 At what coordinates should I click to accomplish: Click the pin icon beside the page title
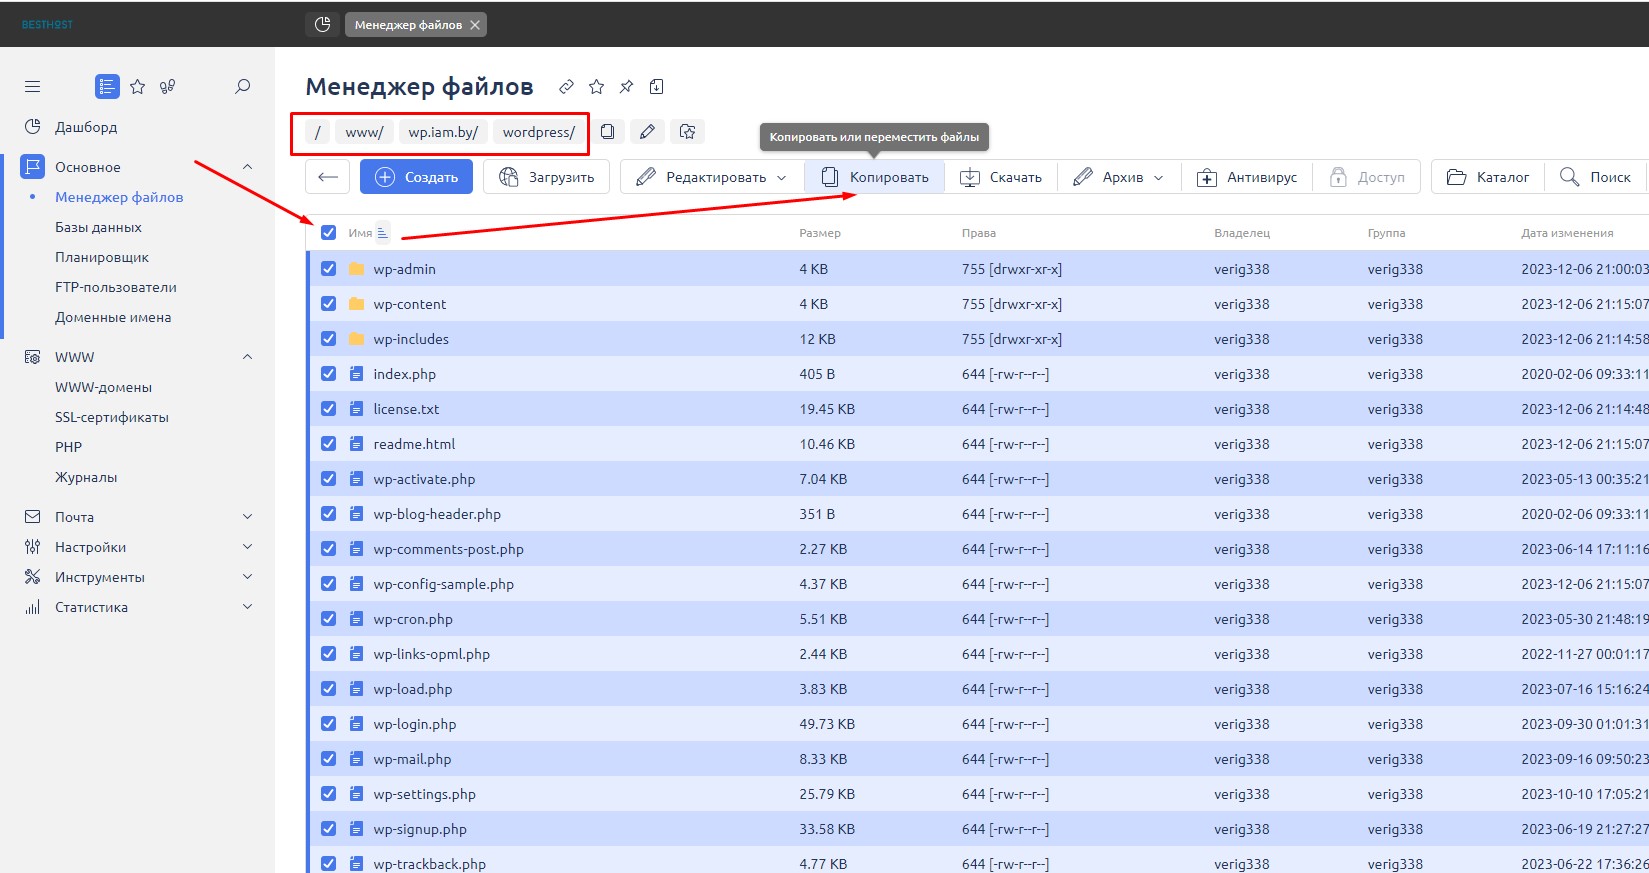click(626, 87)
